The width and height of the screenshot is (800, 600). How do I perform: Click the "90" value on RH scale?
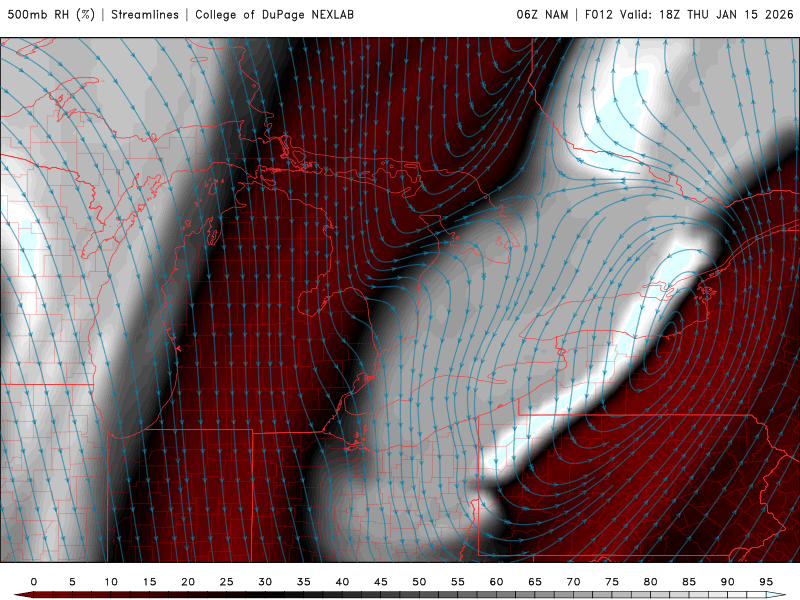(728, 582)
